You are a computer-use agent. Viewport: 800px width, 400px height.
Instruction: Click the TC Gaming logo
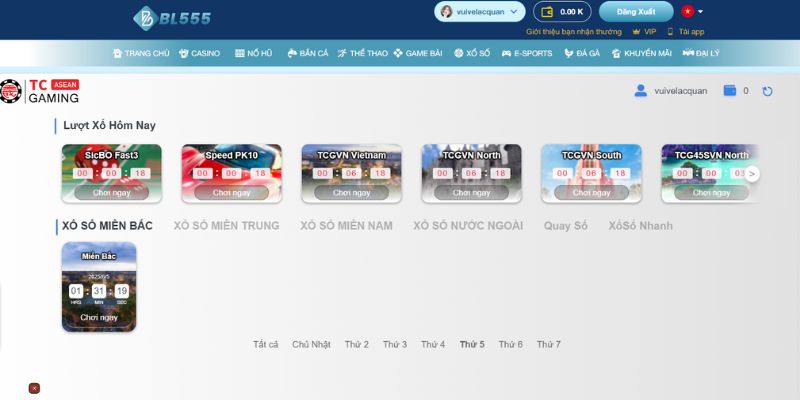pos(40,91)
